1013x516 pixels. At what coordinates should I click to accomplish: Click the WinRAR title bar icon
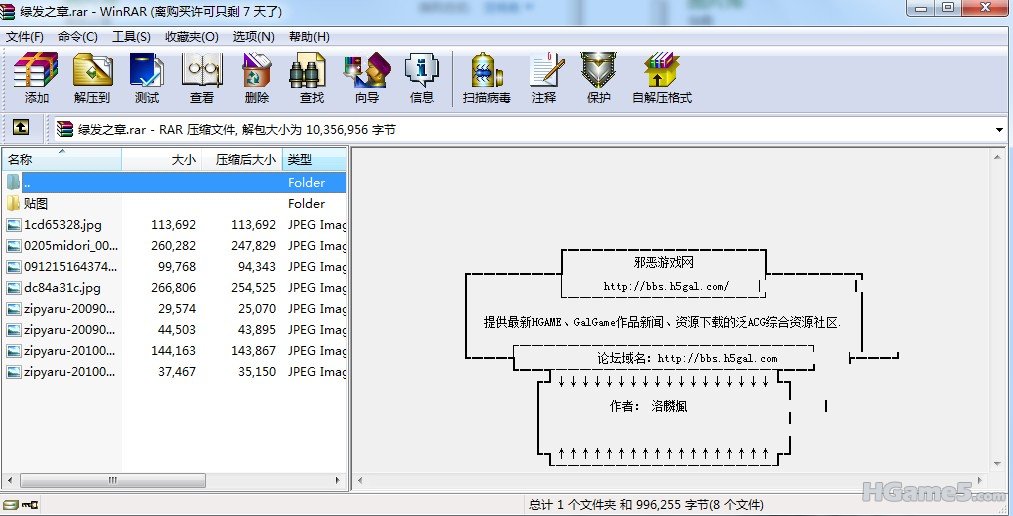[x=8, y=11]
